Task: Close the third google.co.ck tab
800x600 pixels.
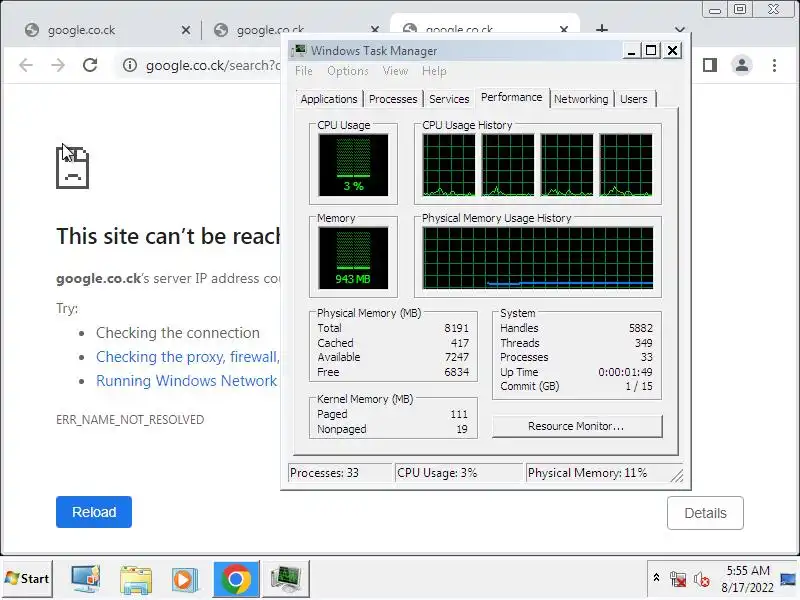Action: pos(564,30)
